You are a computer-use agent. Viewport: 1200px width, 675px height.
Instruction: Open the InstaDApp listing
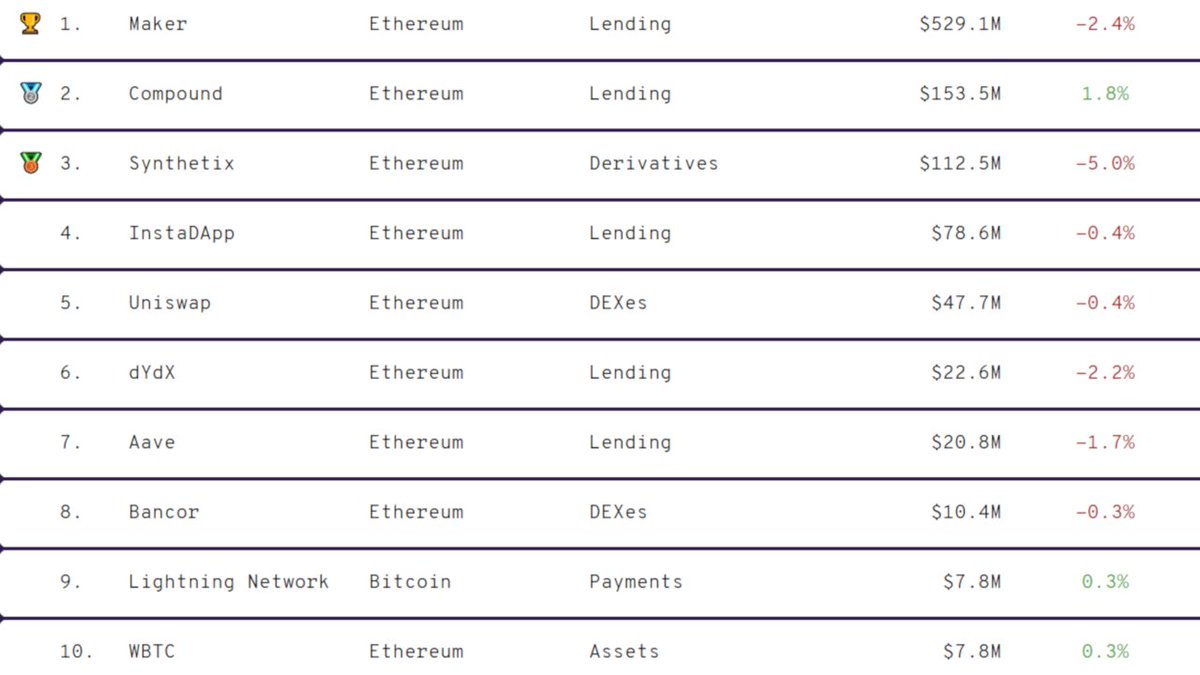pos(182,233)
